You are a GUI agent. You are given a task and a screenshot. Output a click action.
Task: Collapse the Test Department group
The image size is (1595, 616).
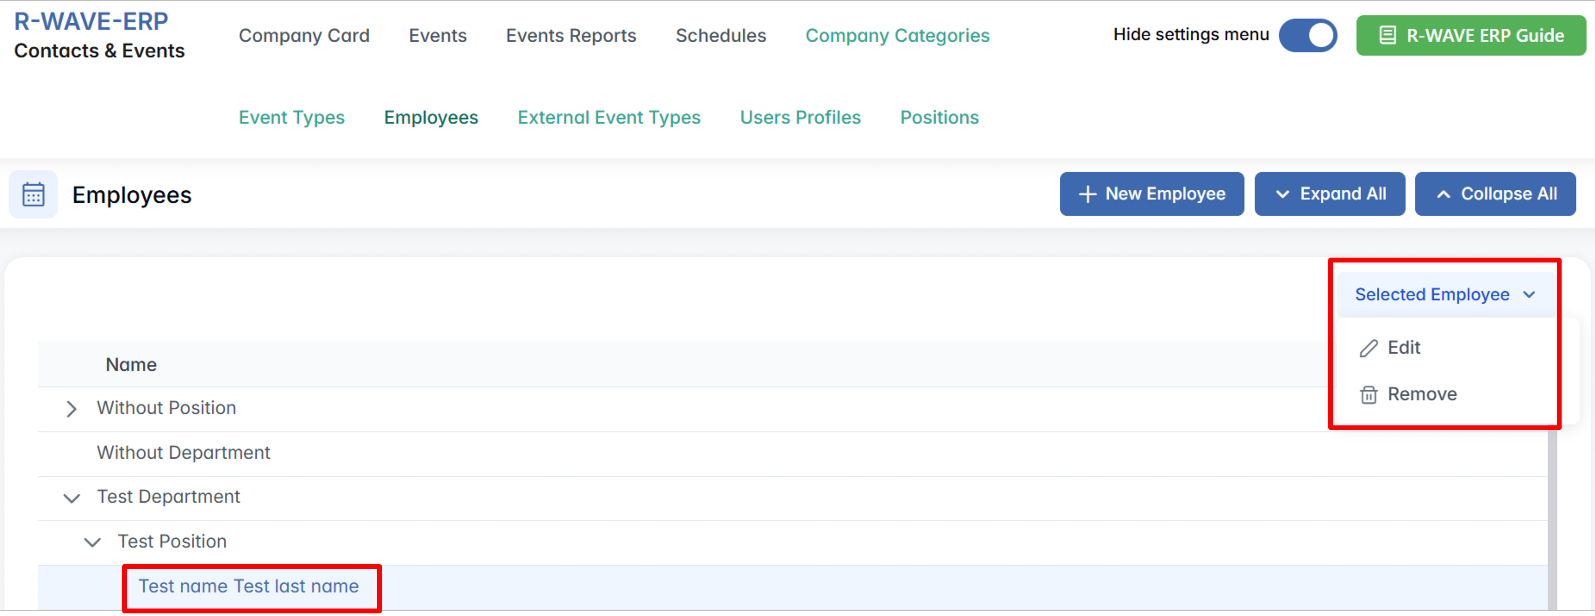pyautogui.click(x=71, y=498)
